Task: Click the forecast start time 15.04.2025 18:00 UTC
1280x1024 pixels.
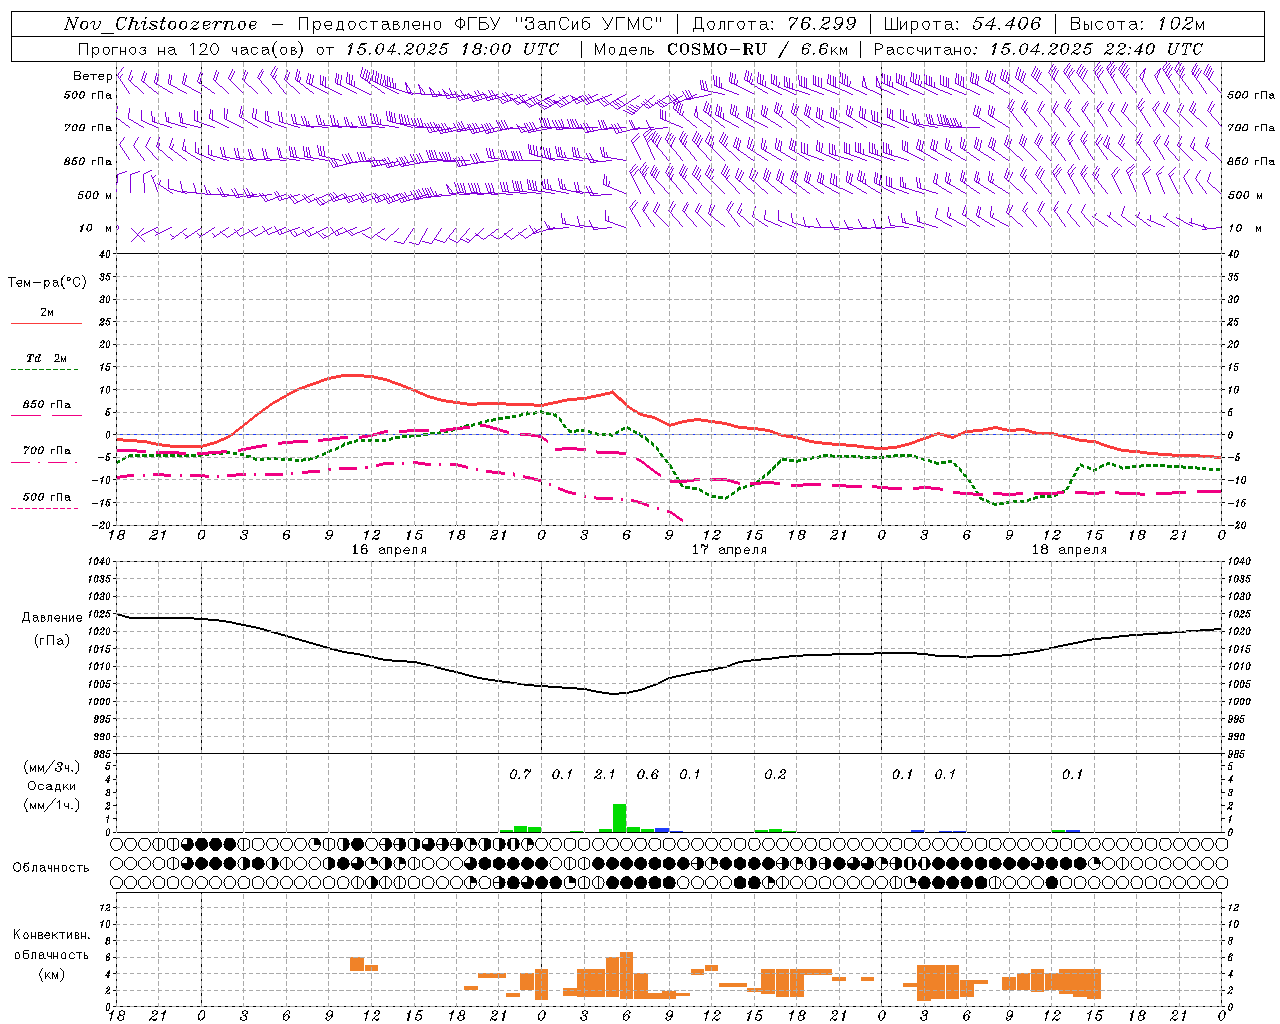Action: tap(452, 49)
